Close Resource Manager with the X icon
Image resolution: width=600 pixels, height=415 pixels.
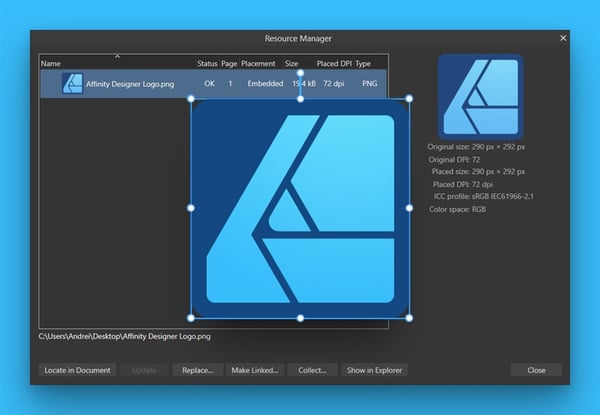(563, 38)
